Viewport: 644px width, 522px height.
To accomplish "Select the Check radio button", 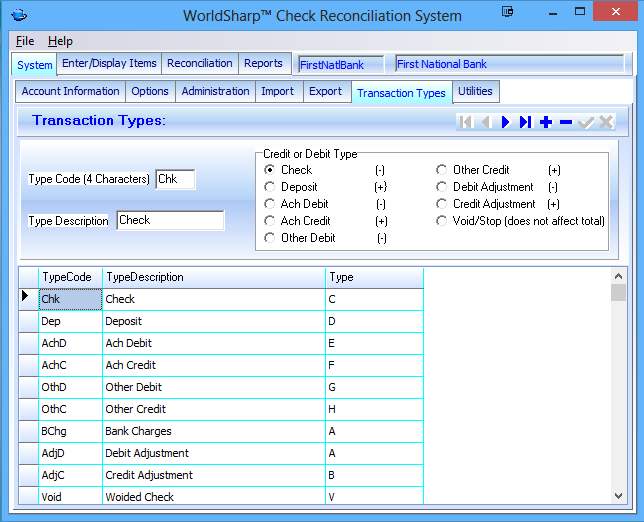I will pos(269,170).
